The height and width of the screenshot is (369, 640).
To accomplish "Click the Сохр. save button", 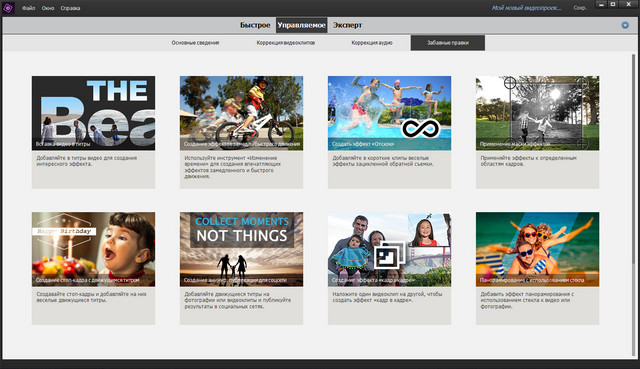I will 580,8.
